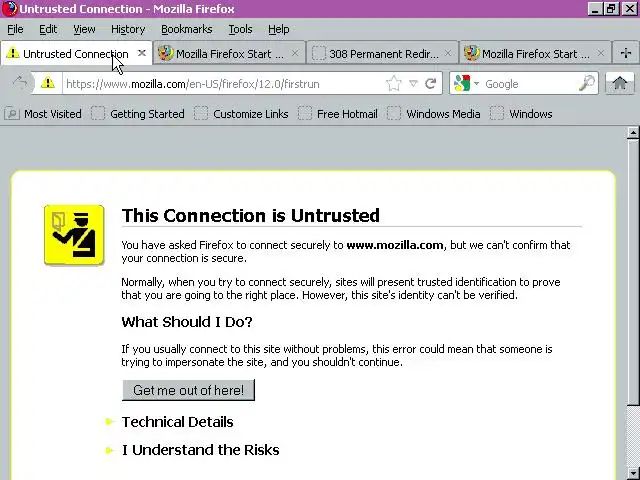Click the magnifying glass search icon

(x=587, y=83)
